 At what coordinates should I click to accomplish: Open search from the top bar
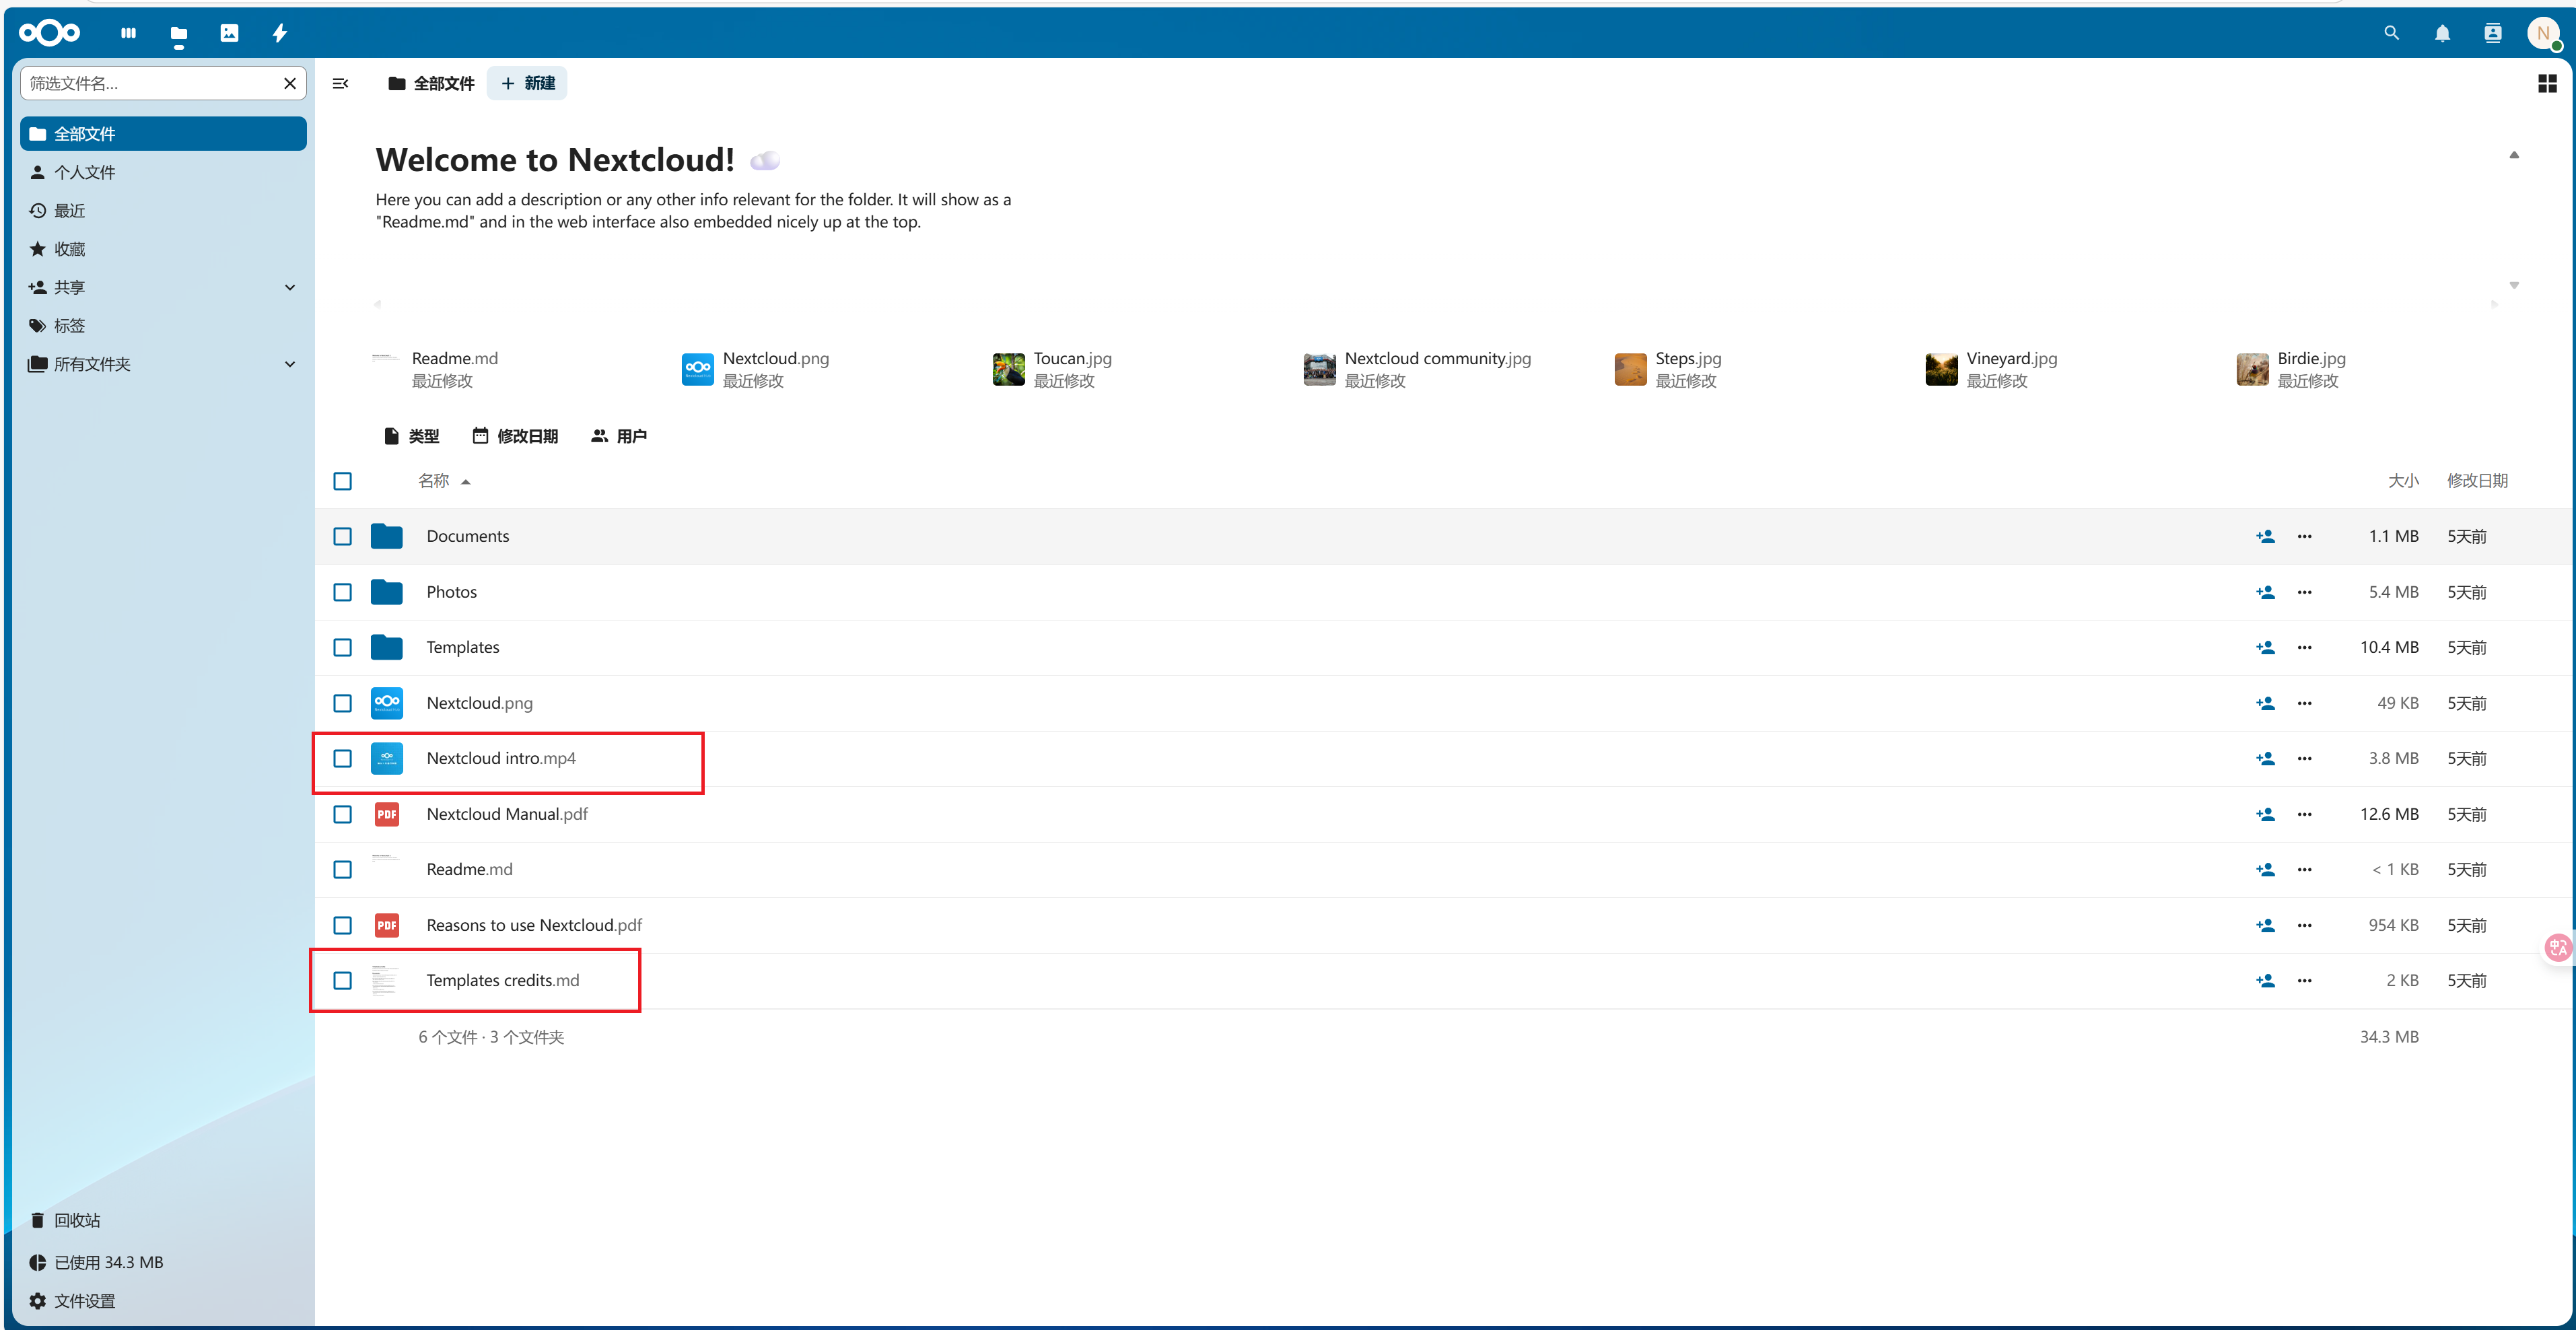pyautogui.click(x=2392, y=33)
